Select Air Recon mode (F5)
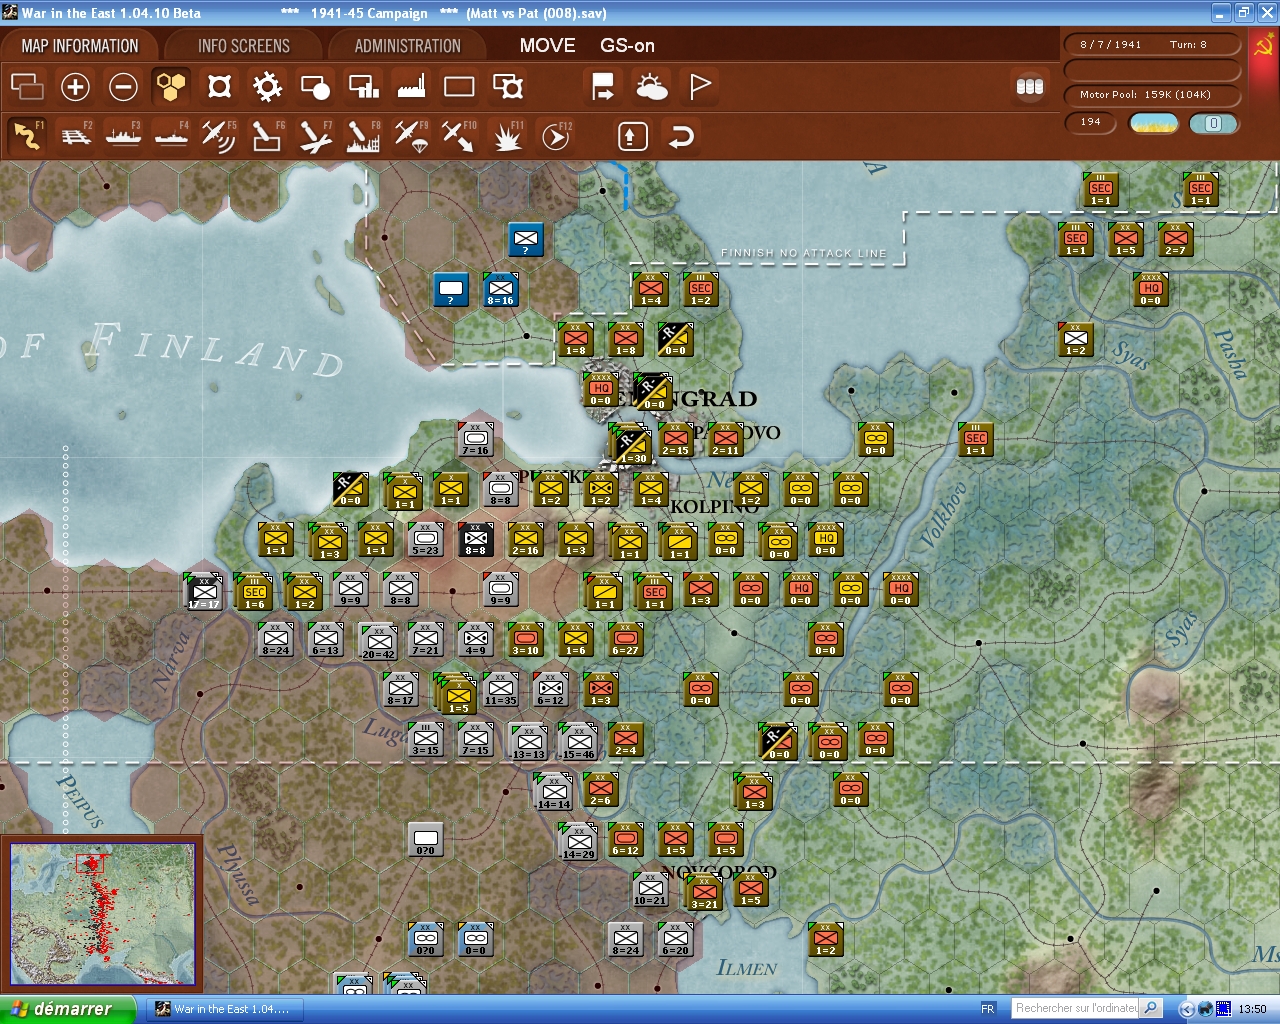 coord(219,136)
